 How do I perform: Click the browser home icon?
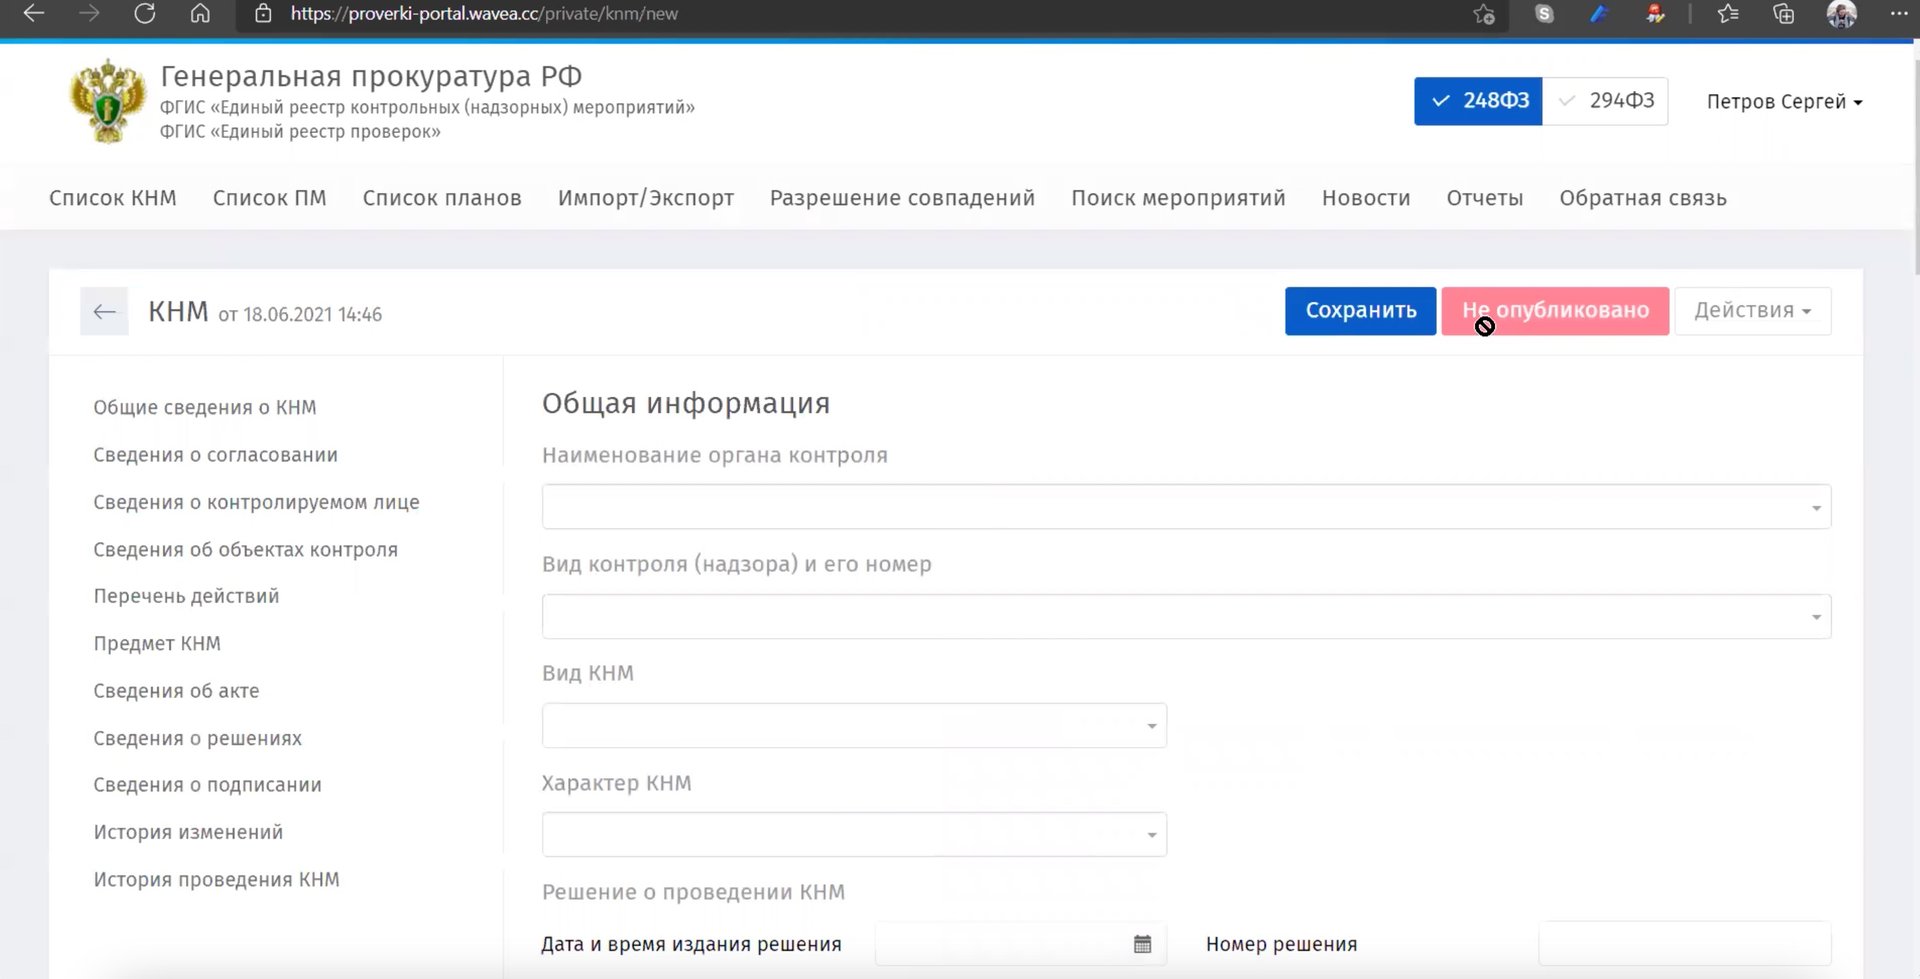click(199, 15)
